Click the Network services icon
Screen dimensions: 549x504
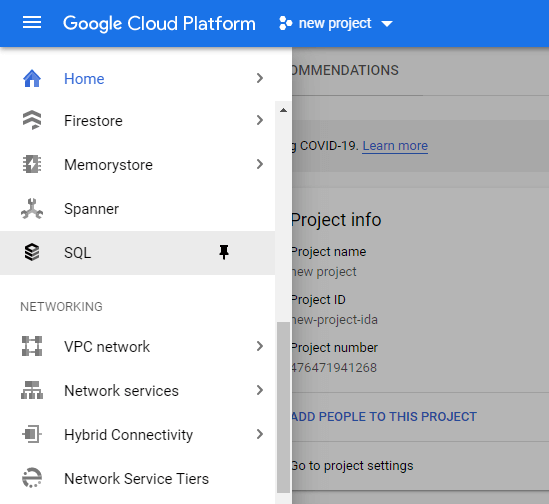(32, 390)
